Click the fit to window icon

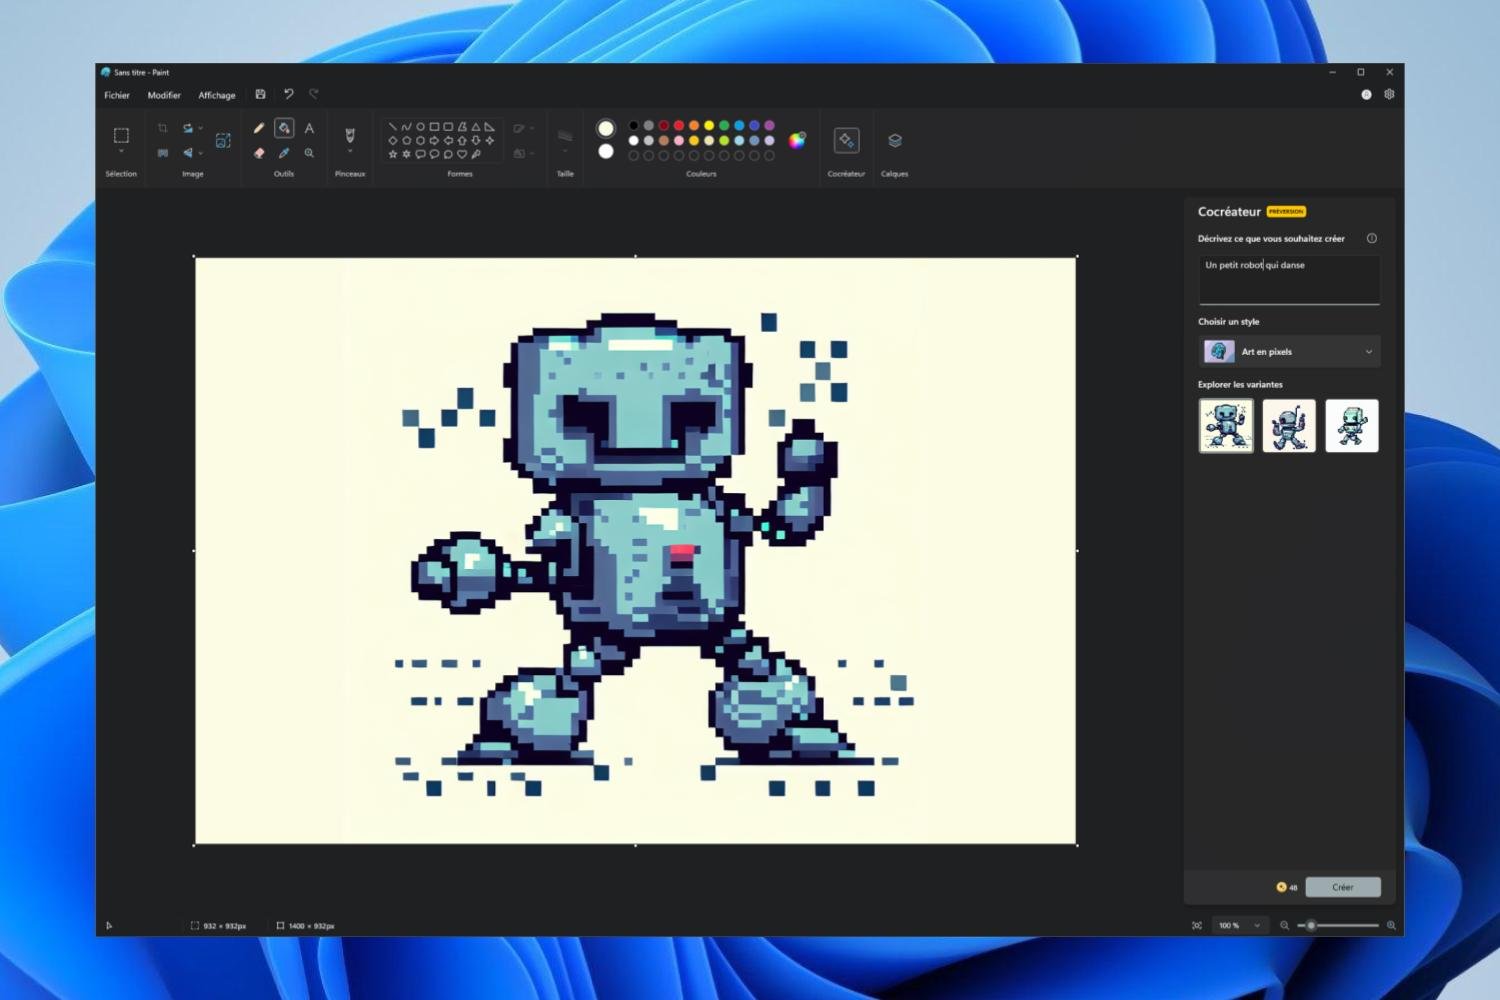click(x=1197, y=925)
